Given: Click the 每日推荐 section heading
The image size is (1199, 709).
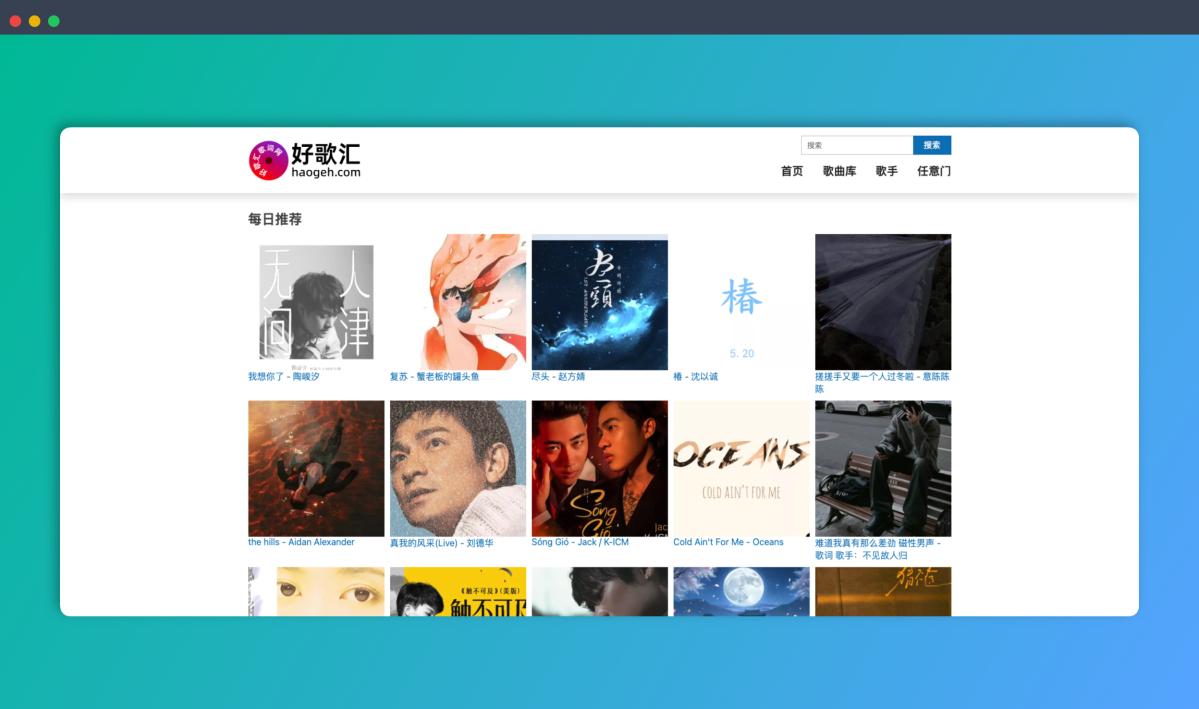Looking at the screenshot, I should 275,220.
